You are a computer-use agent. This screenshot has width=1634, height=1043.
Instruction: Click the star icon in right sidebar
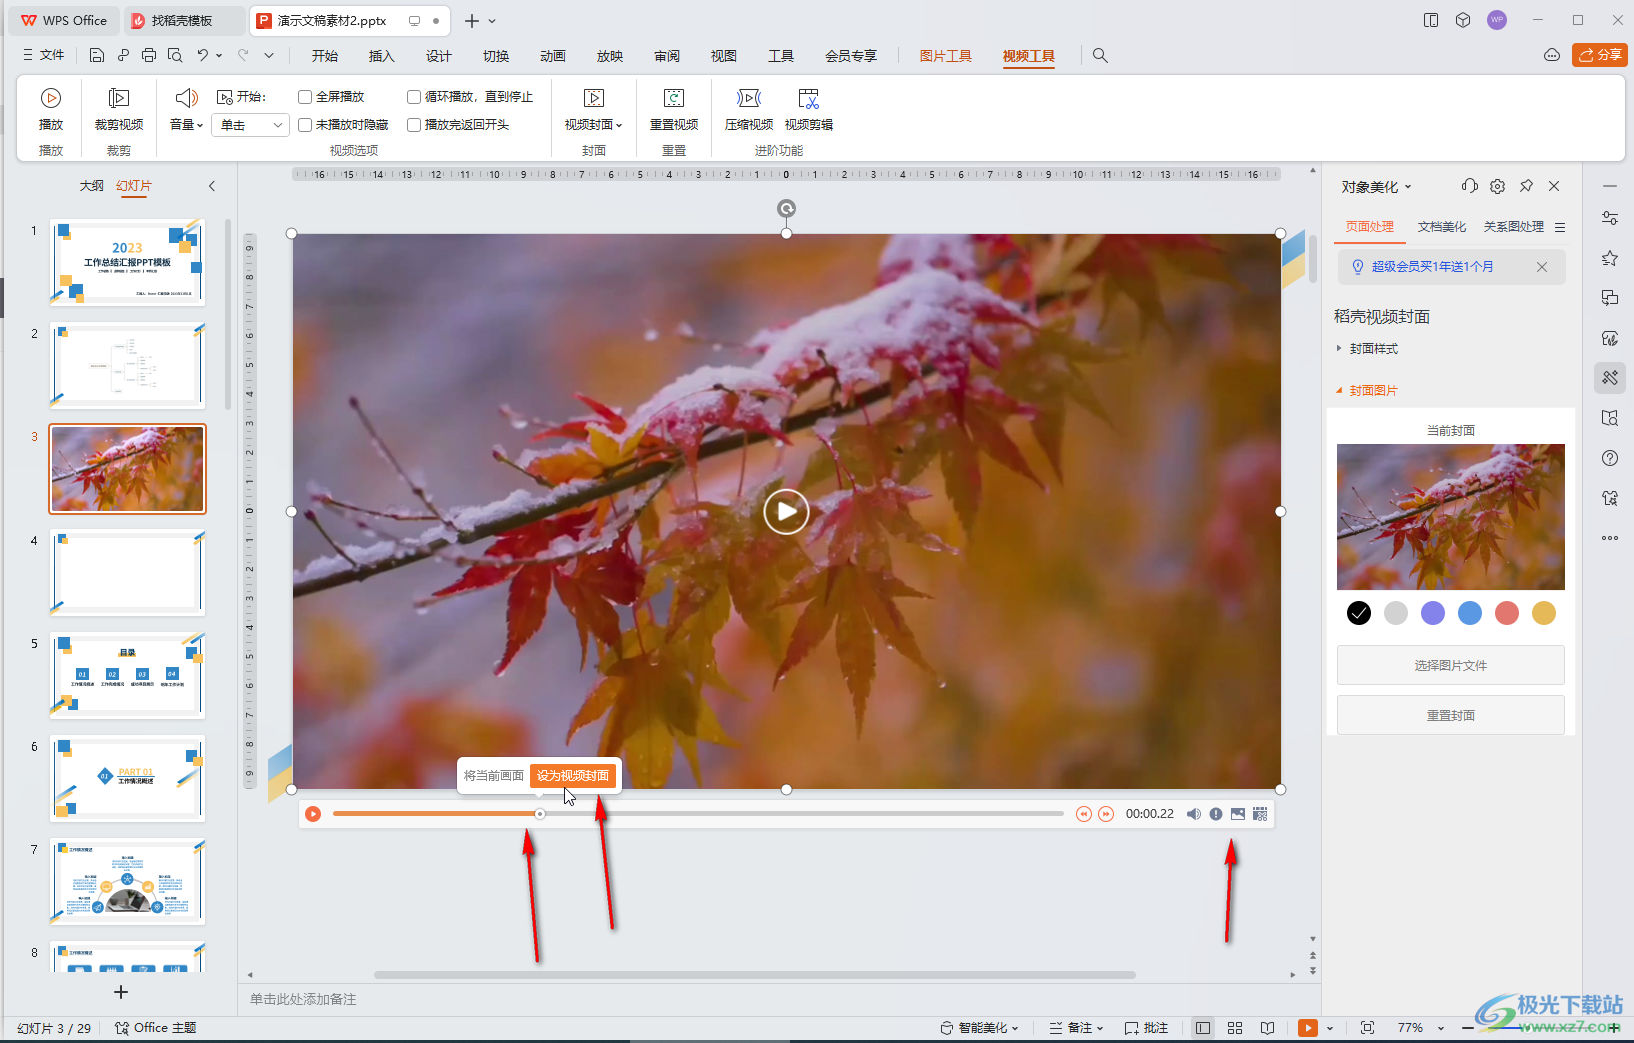1610,258
